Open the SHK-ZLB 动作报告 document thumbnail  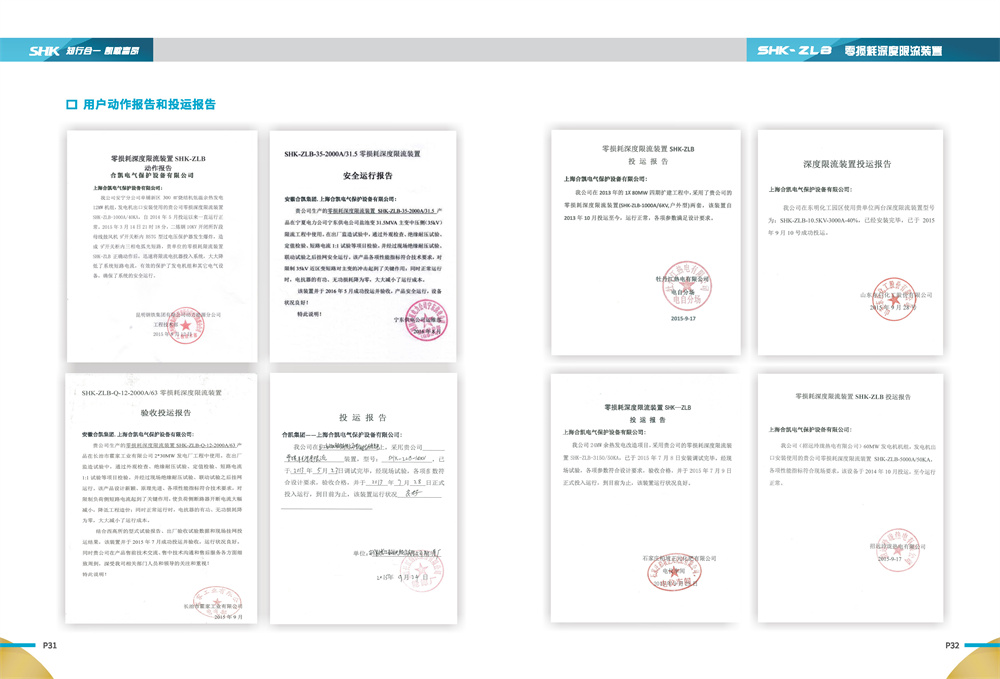(162, 246)
